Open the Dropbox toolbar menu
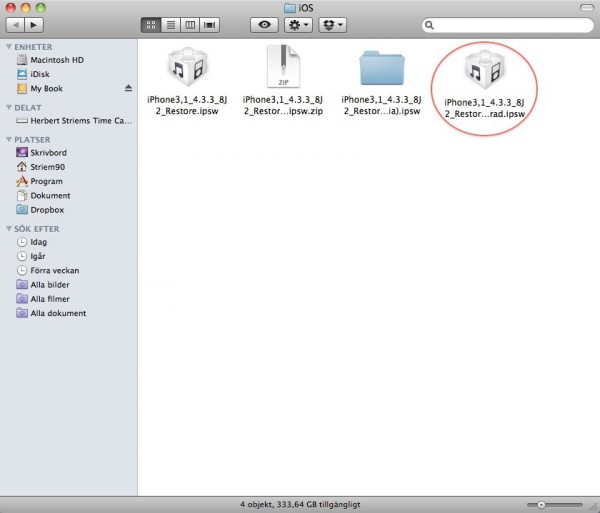 coord(333,25)
